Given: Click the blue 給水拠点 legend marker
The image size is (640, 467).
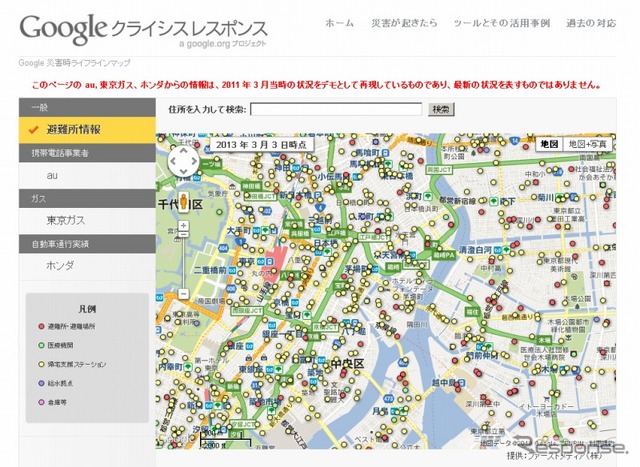Looking at the screenshot, I should [x=41, y=383].
